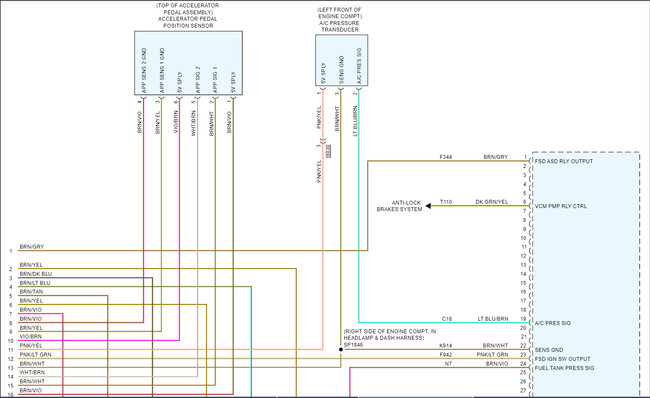Click the SP1846 splice junction dot

point(341,349)
